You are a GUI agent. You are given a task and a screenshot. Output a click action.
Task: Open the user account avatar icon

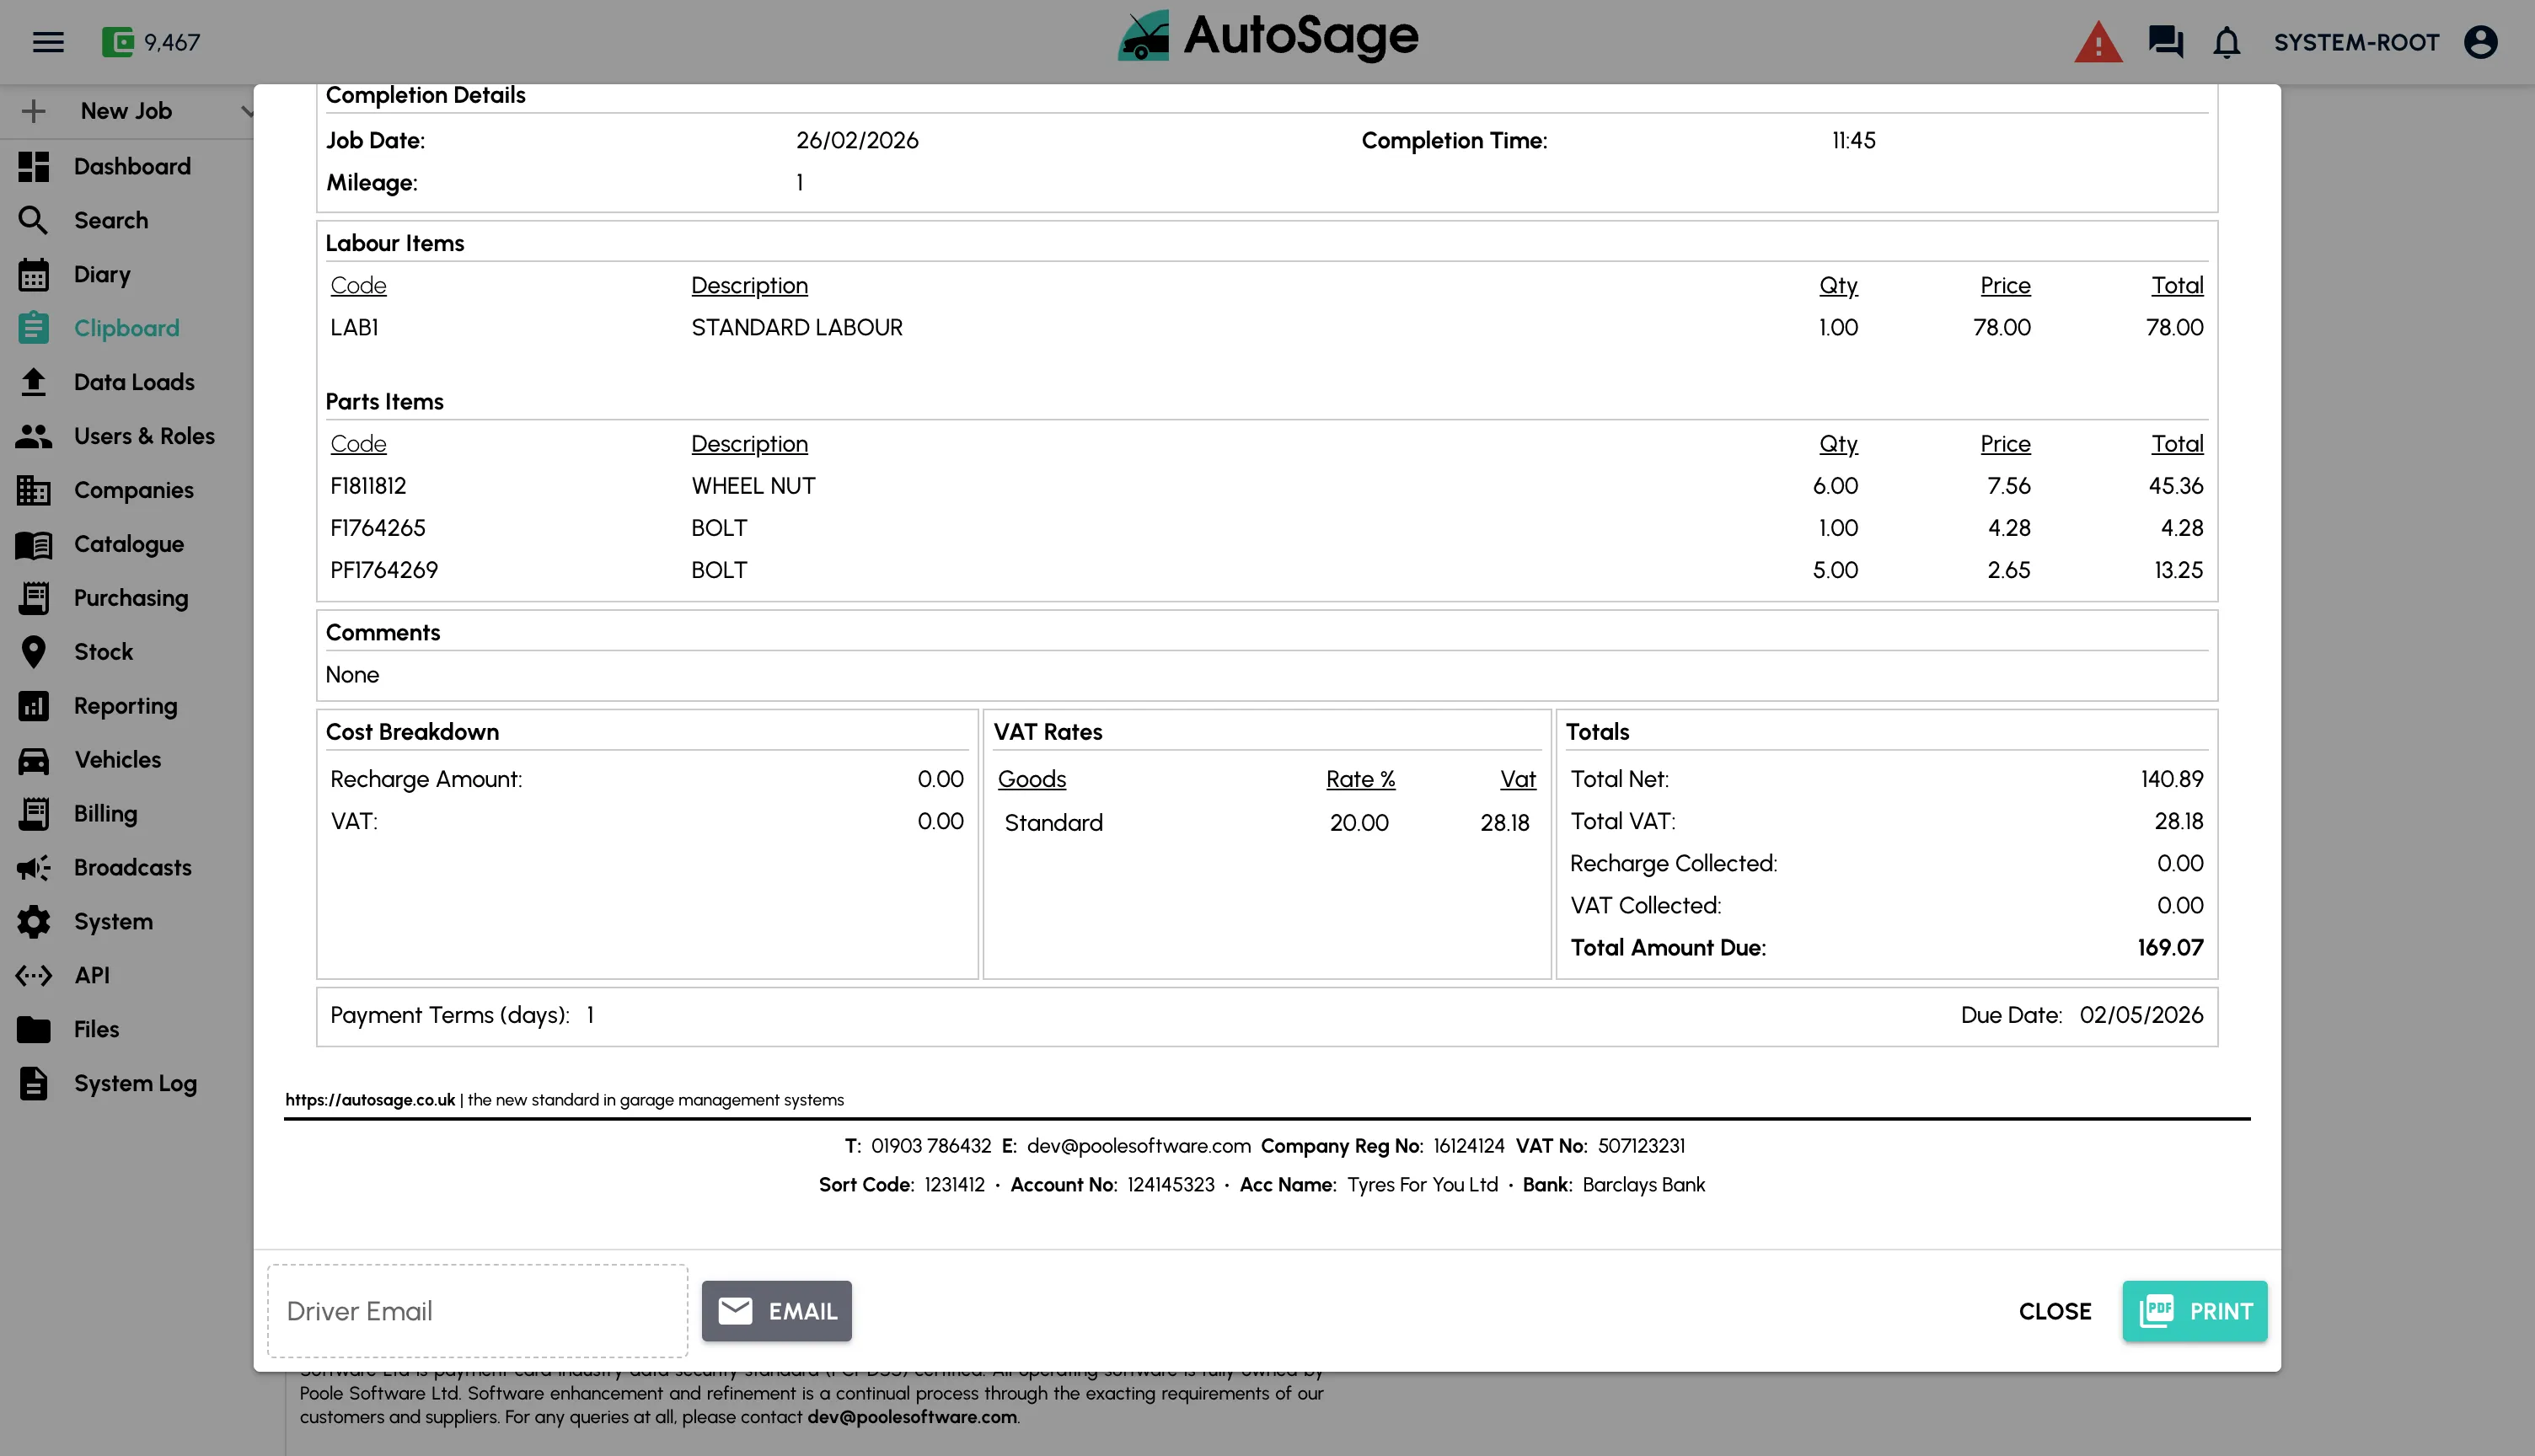2481,42
